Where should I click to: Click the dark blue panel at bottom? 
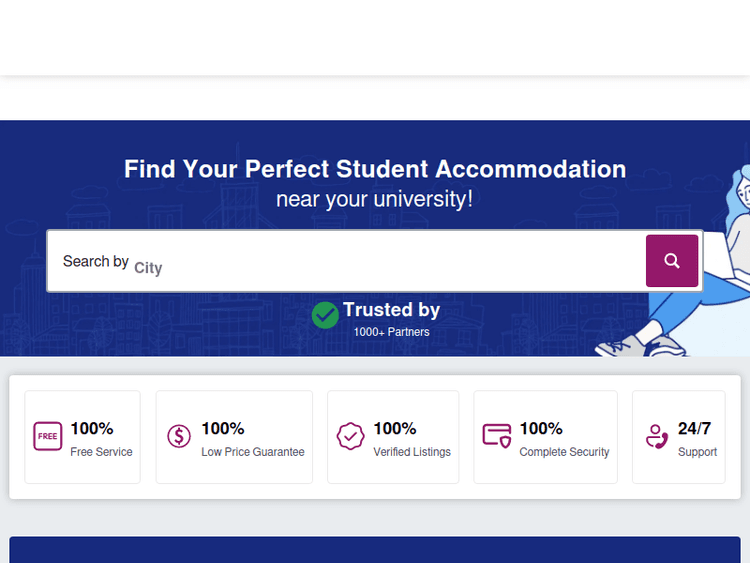point(375,550)
